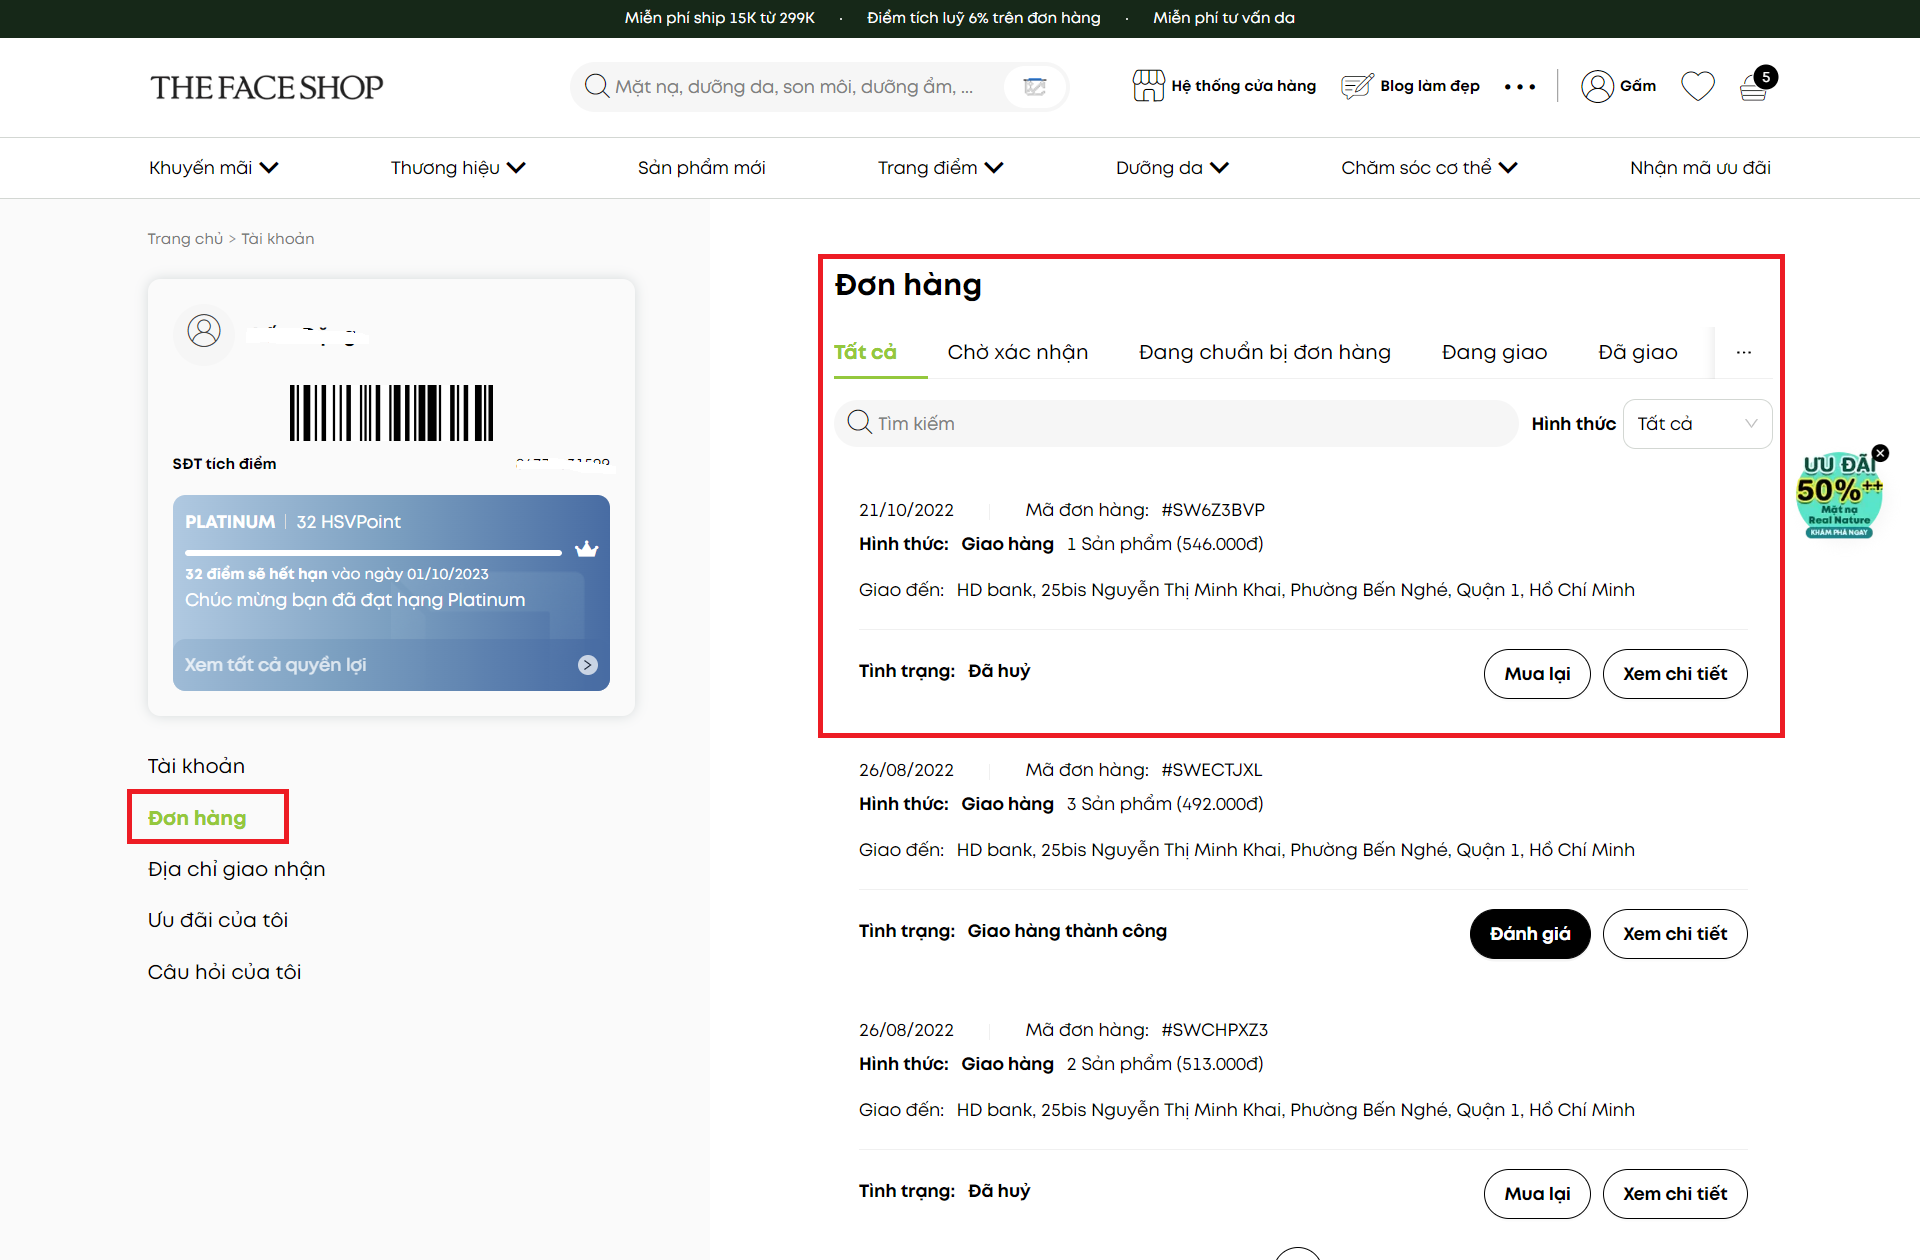
Task: Click Xem tất cả quyền lợi link
Action: click(x=275, y=665)
